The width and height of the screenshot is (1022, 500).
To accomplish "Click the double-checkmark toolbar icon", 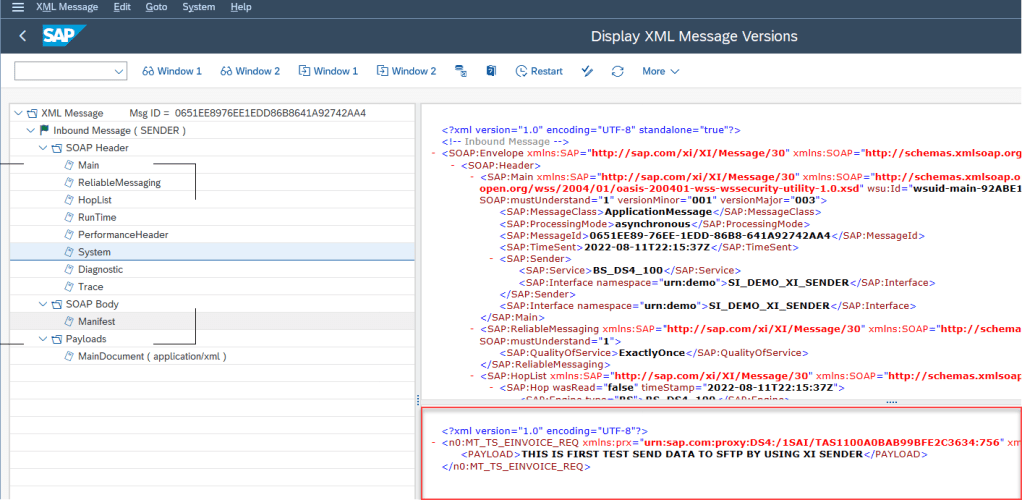I will [x=588, y=71].
